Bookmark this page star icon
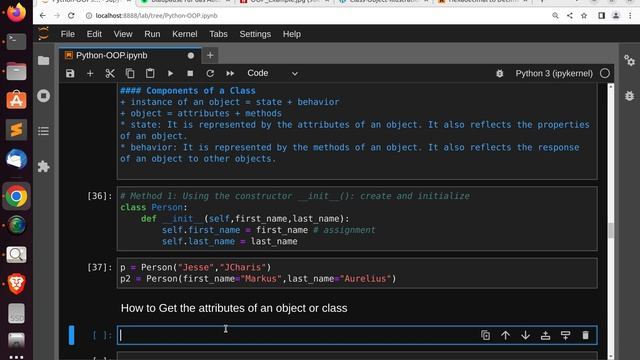Viewport: 640px width, 360px height. coord(584,16)
